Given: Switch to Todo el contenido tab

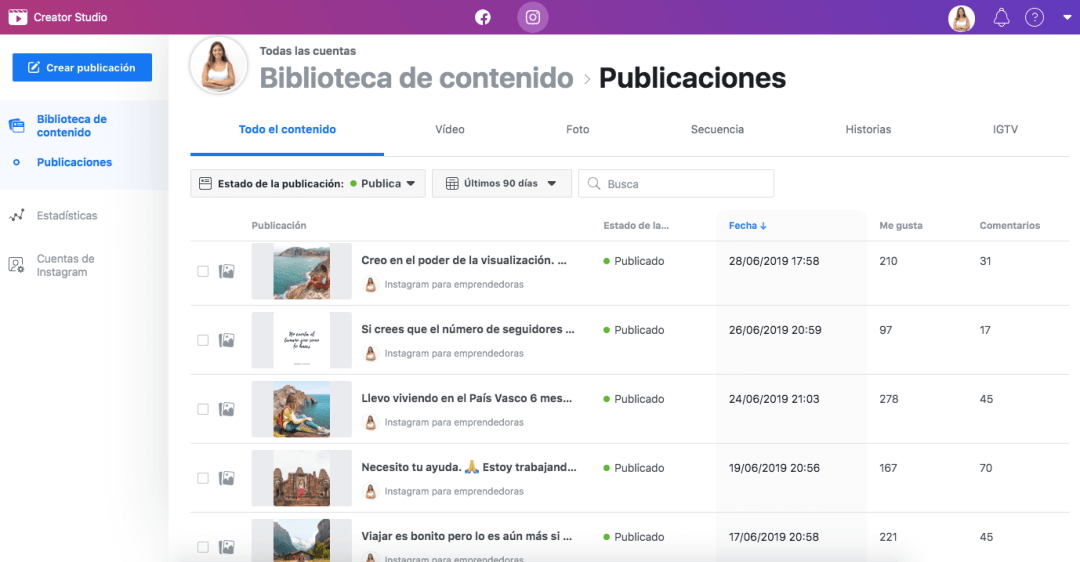Looking at the screenshot, I should pyautogui.click(x=287, y=129).
